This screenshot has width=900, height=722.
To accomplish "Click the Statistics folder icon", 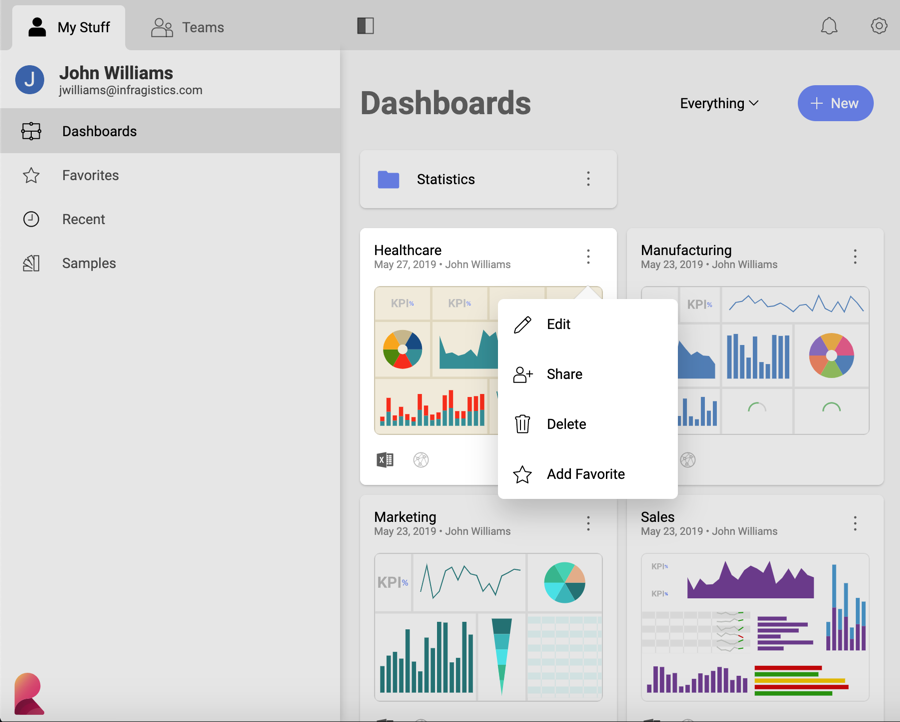I will (389, 179).
